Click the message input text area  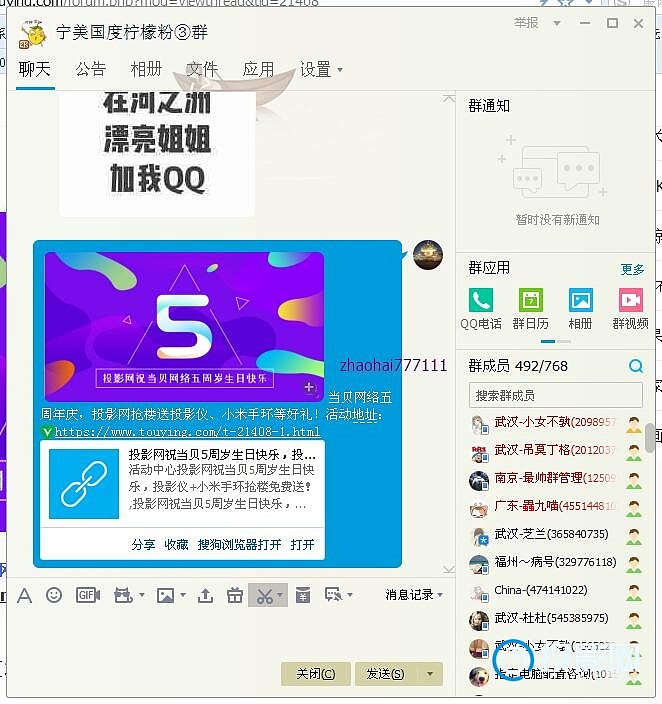click(231, 633)
